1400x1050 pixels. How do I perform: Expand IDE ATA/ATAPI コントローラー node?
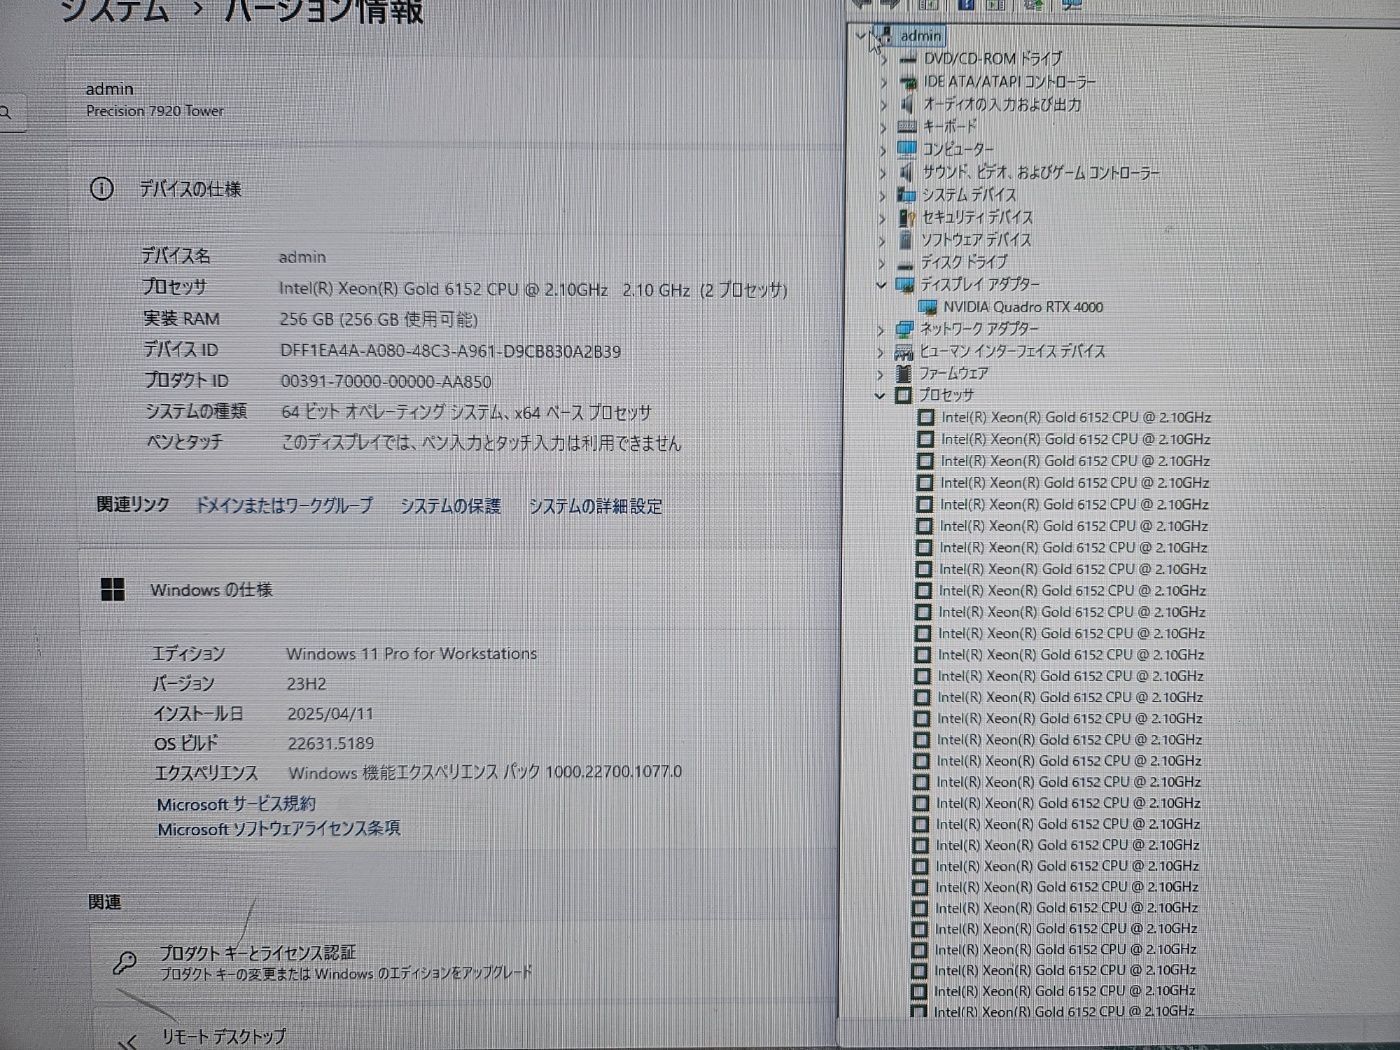click(x=884, y=82)
